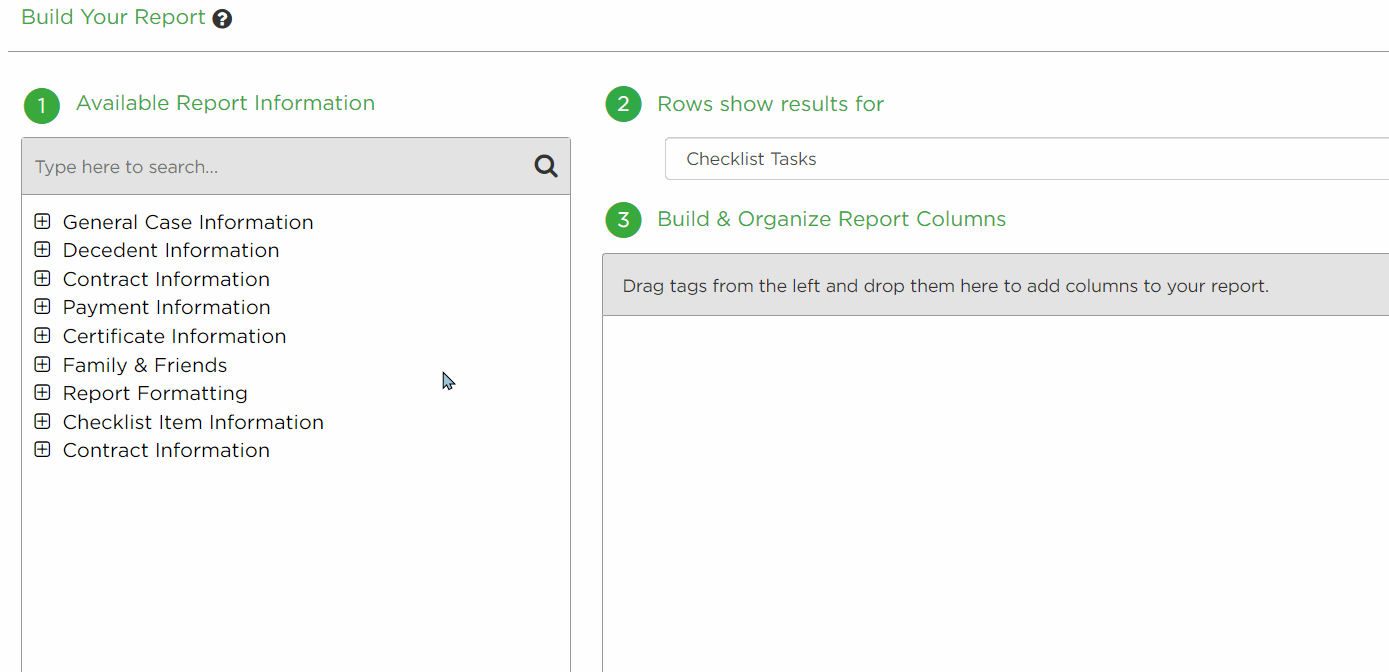Click the plus icon beside Report Formatting
Screen dimensions: 1389x672
click(x=42, y=392)
